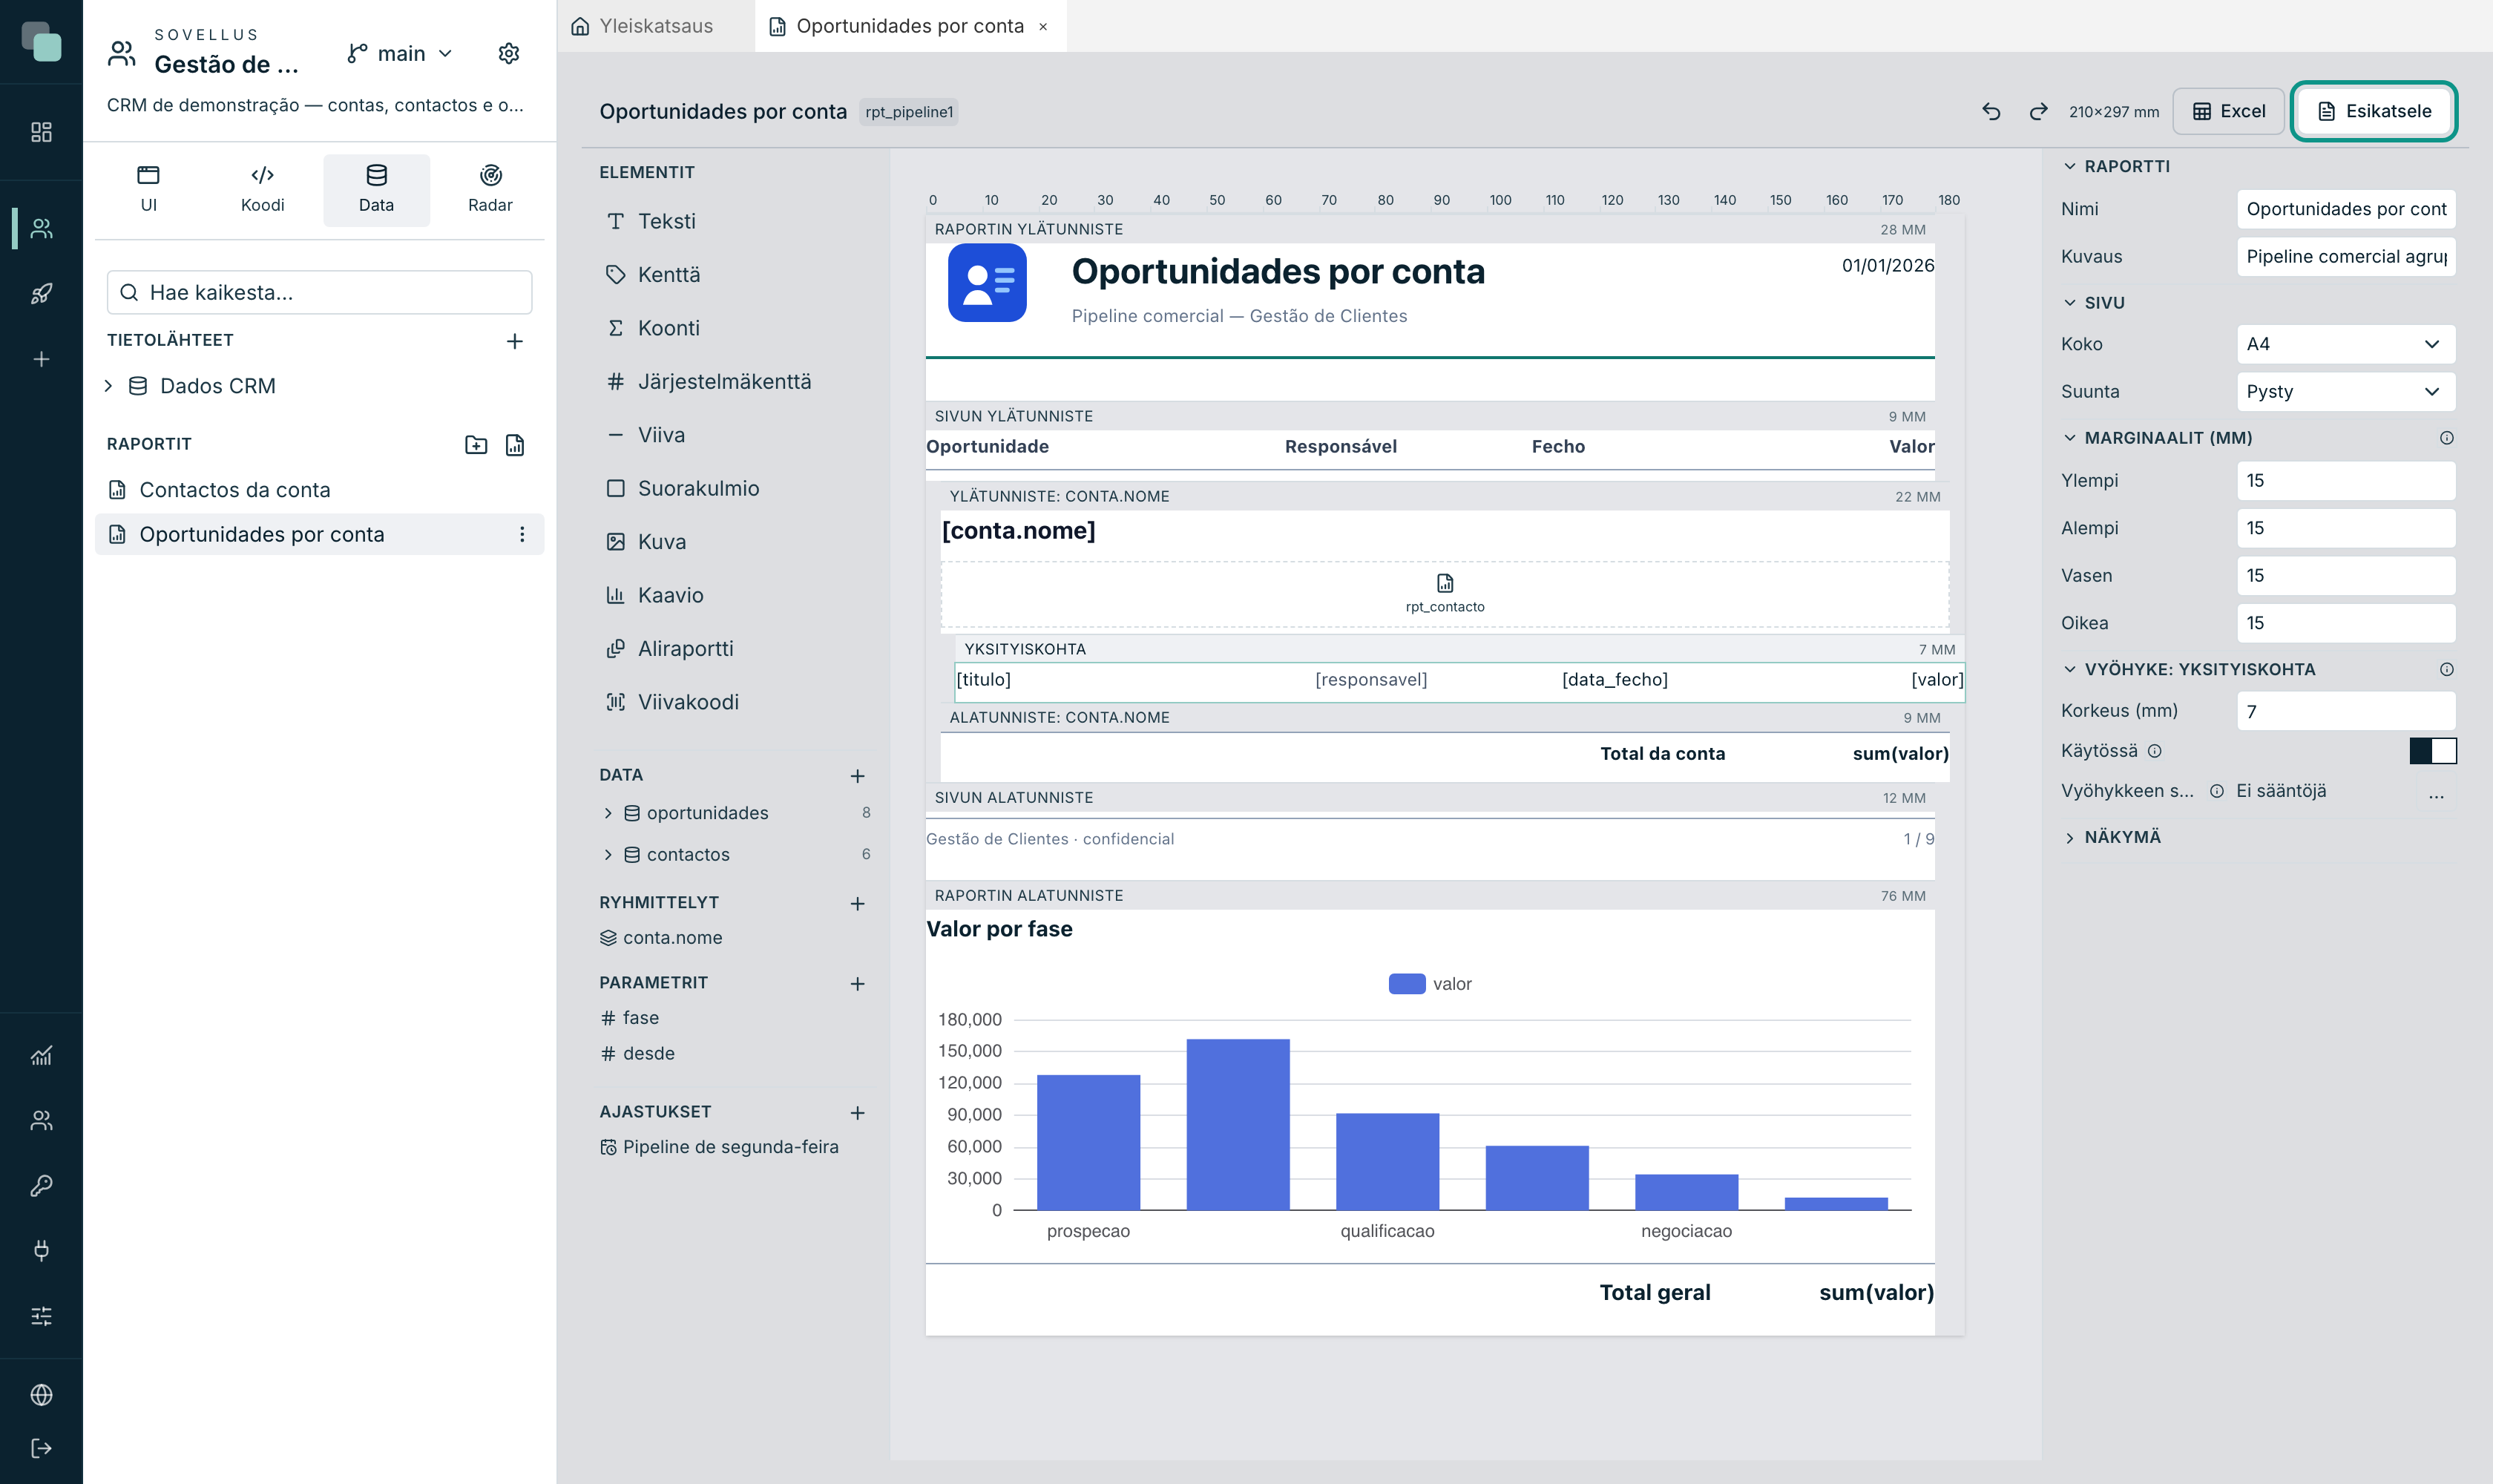This screenshot has width=2493, height=1484.
Task: Open the Suunta orientation dropdown
Action: pos(2345,391)
